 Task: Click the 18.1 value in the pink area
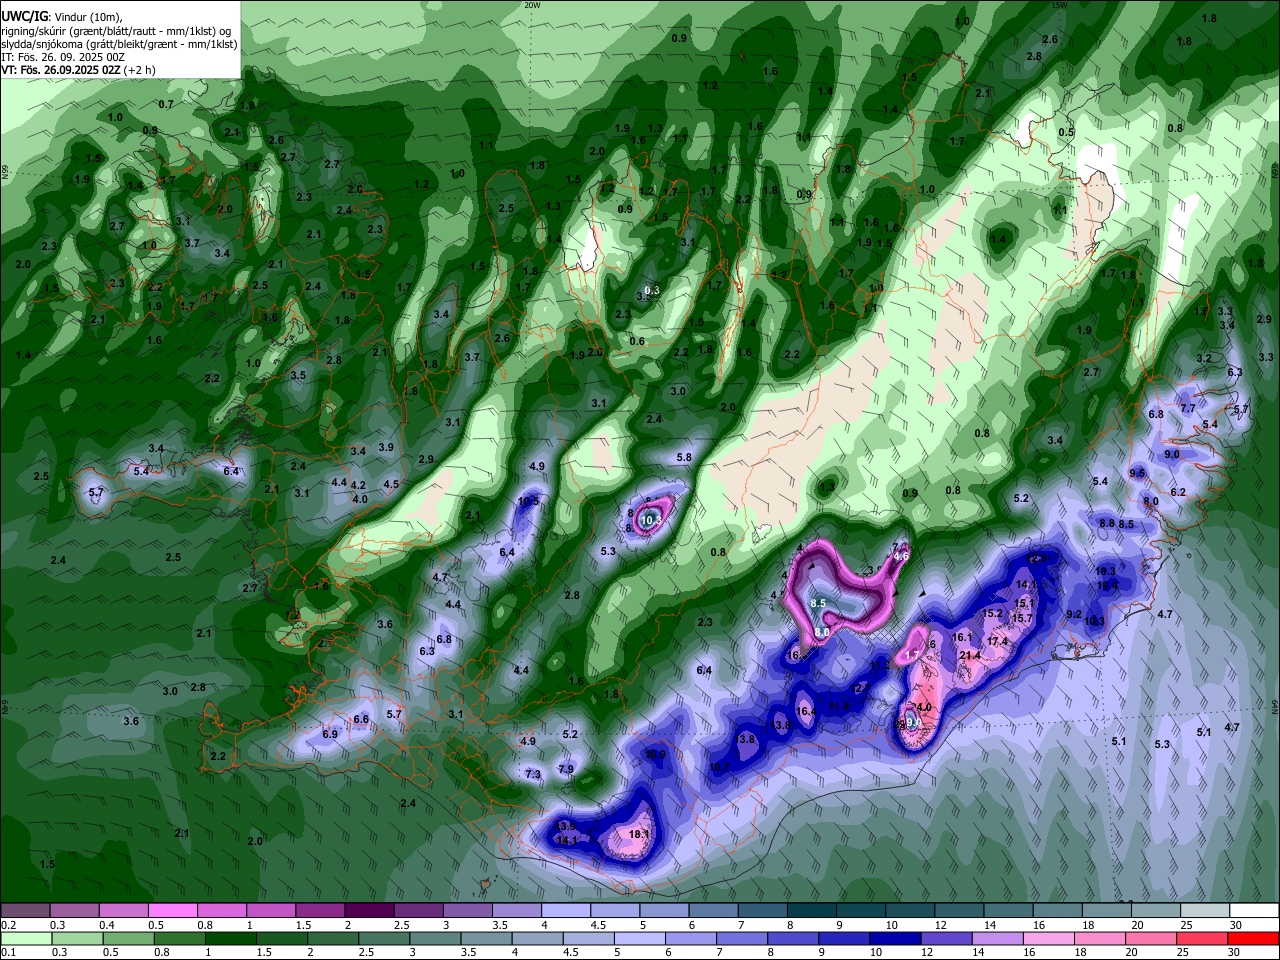[639, 834]
